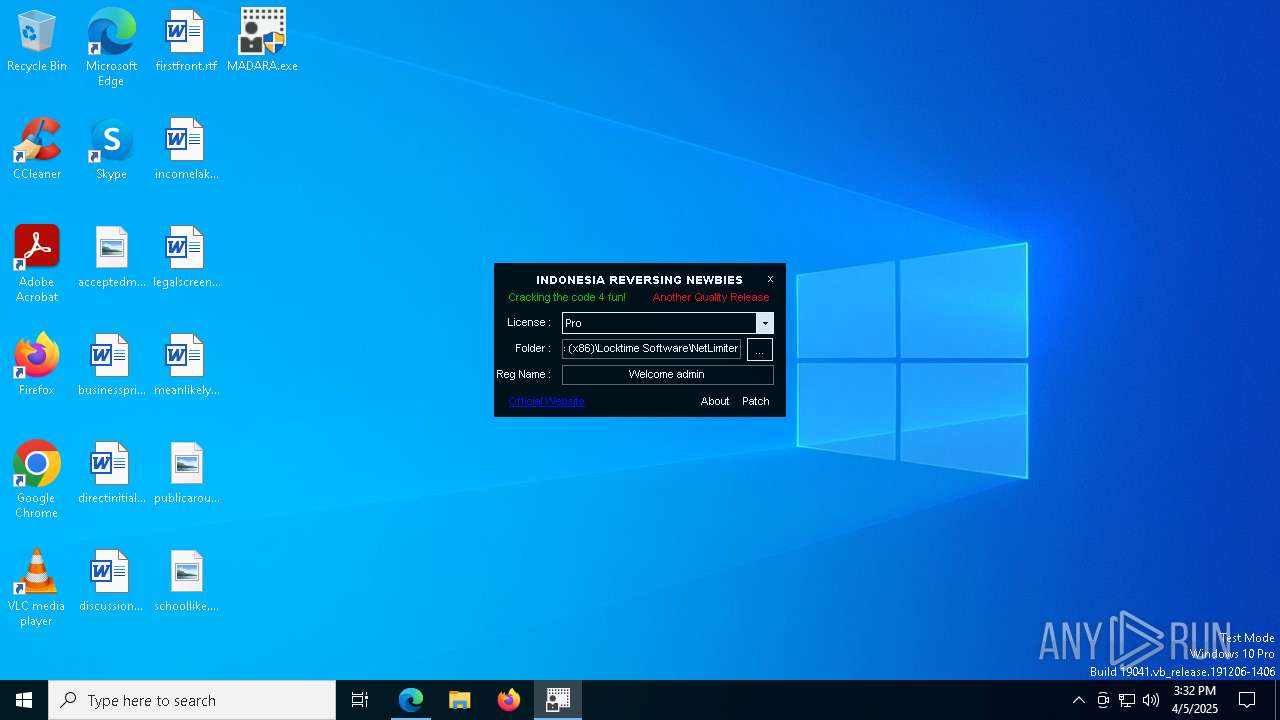Click the folder browse '...' button

click(760, 349)
